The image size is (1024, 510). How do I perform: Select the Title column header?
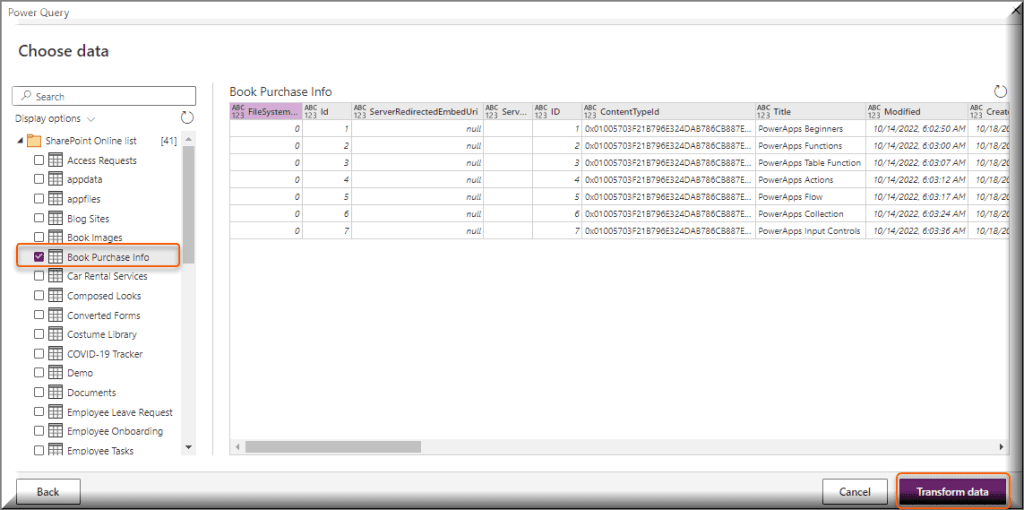pos(810,111)
